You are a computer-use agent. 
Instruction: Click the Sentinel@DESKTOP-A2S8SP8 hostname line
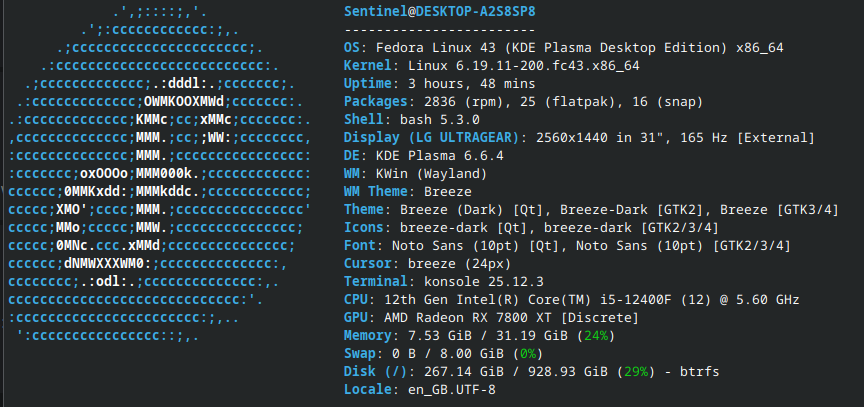(x=440, y=12)
